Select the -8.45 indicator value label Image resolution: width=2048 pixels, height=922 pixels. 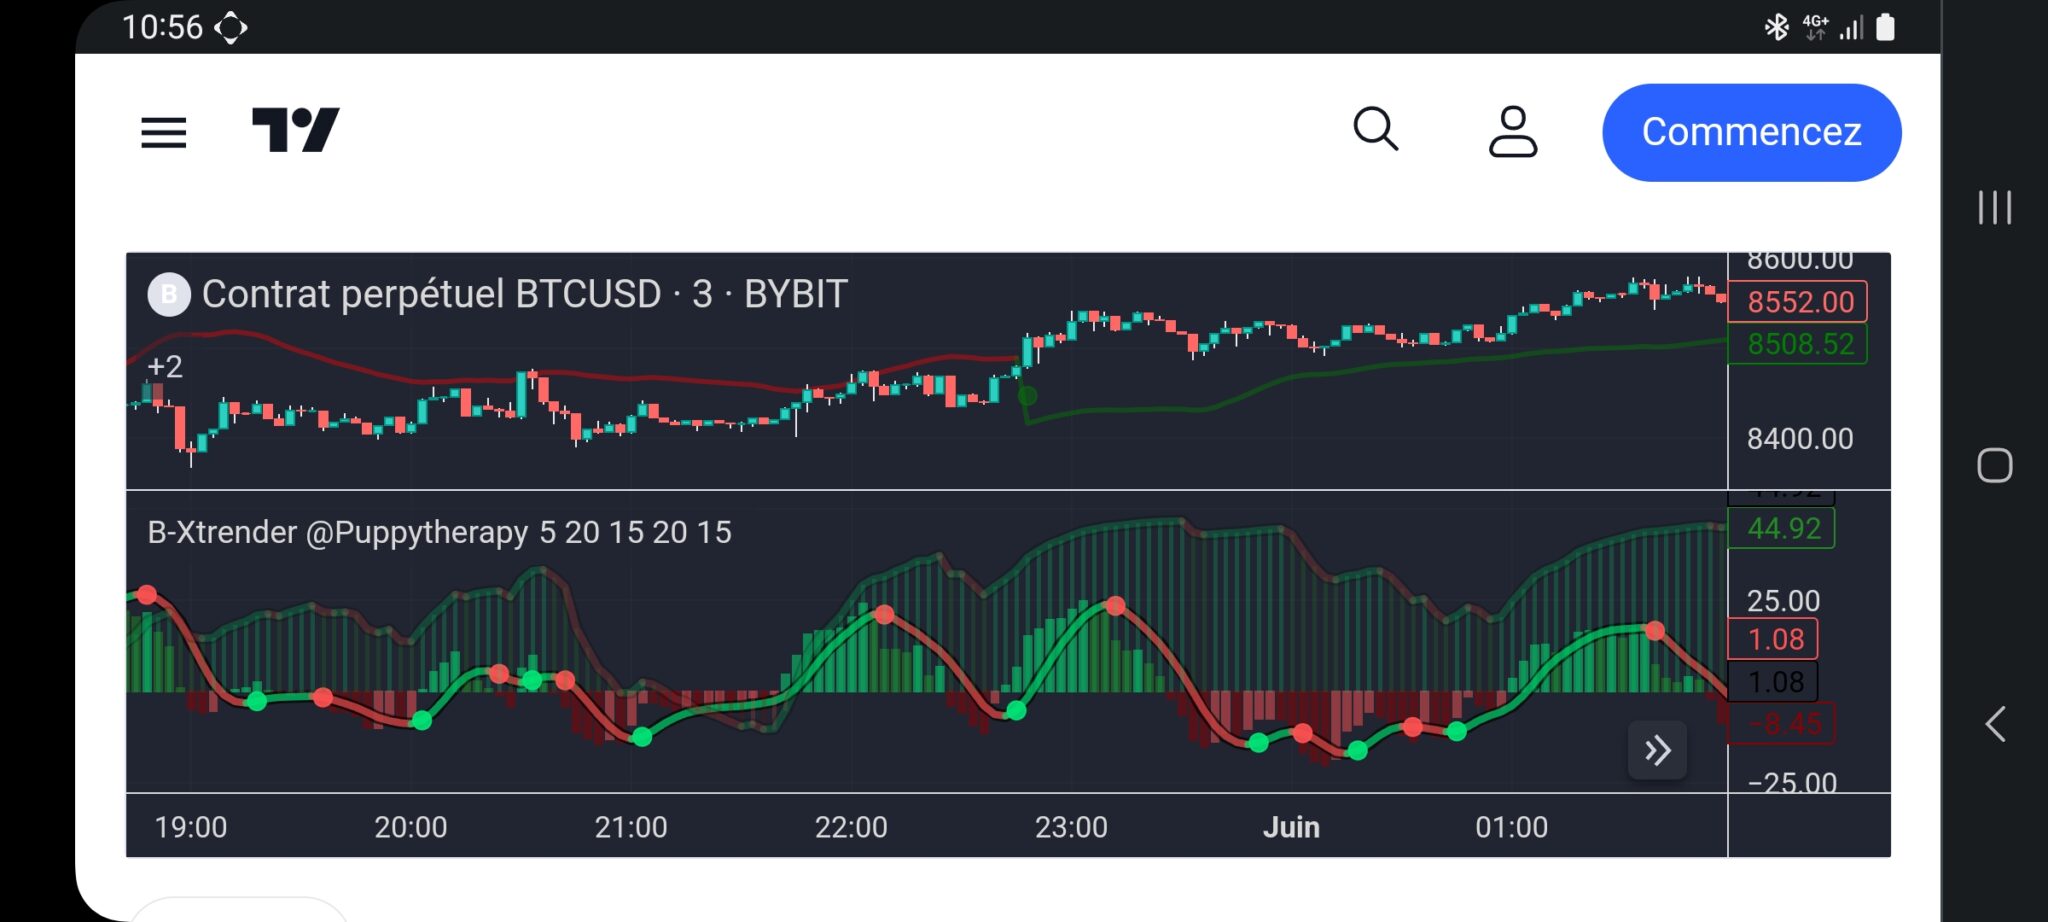(x=1784, y=724)
